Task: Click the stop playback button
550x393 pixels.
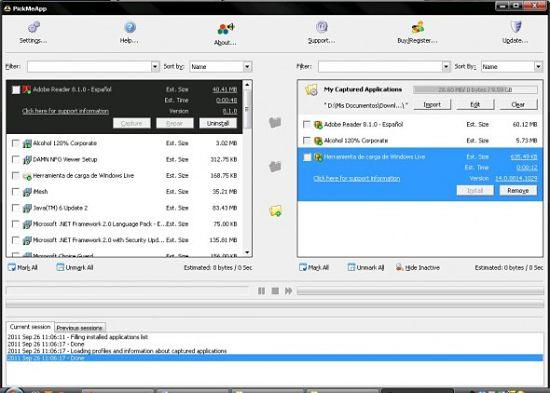Action: pyautogui.click(x=275, y=291)
